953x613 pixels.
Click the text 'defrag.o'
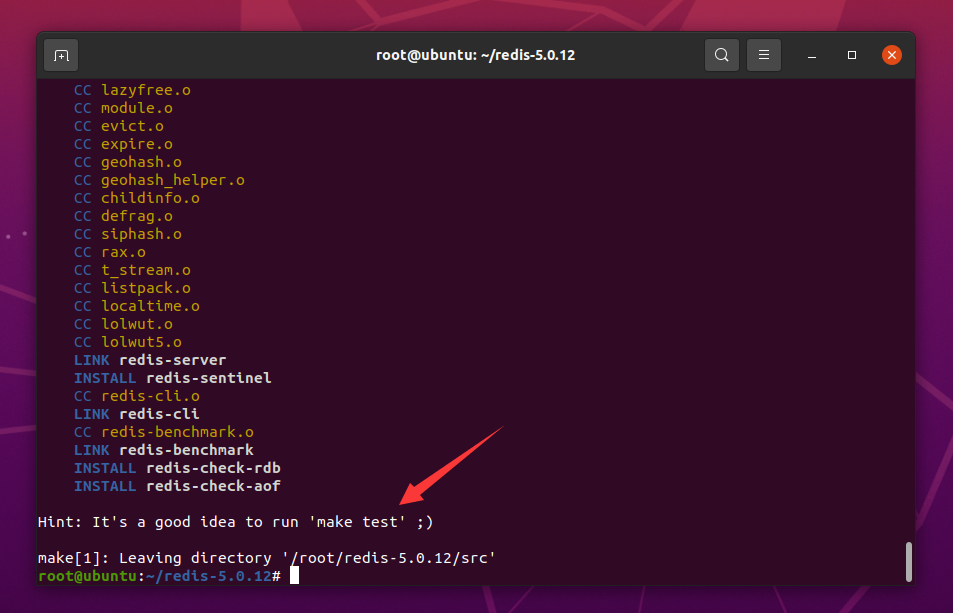[137, 216]
